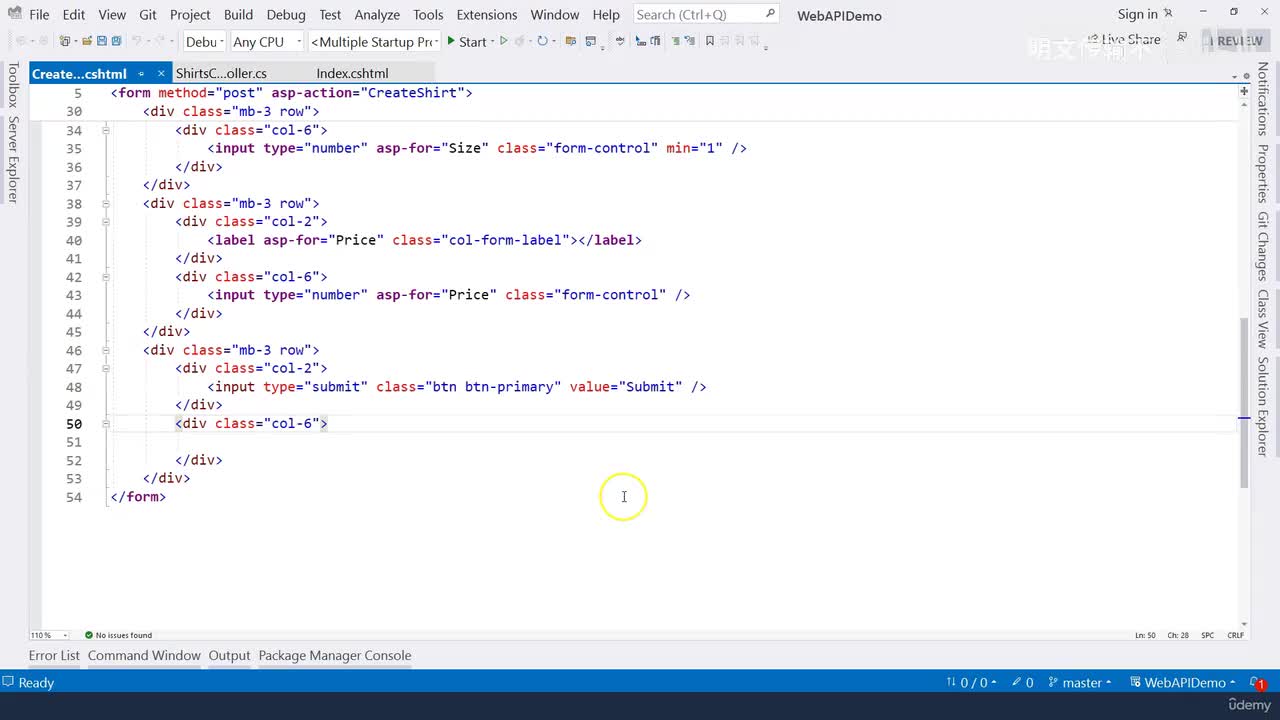Open the Analyze menu
This screenshot has width=1280, height=720.
point(377,14)
